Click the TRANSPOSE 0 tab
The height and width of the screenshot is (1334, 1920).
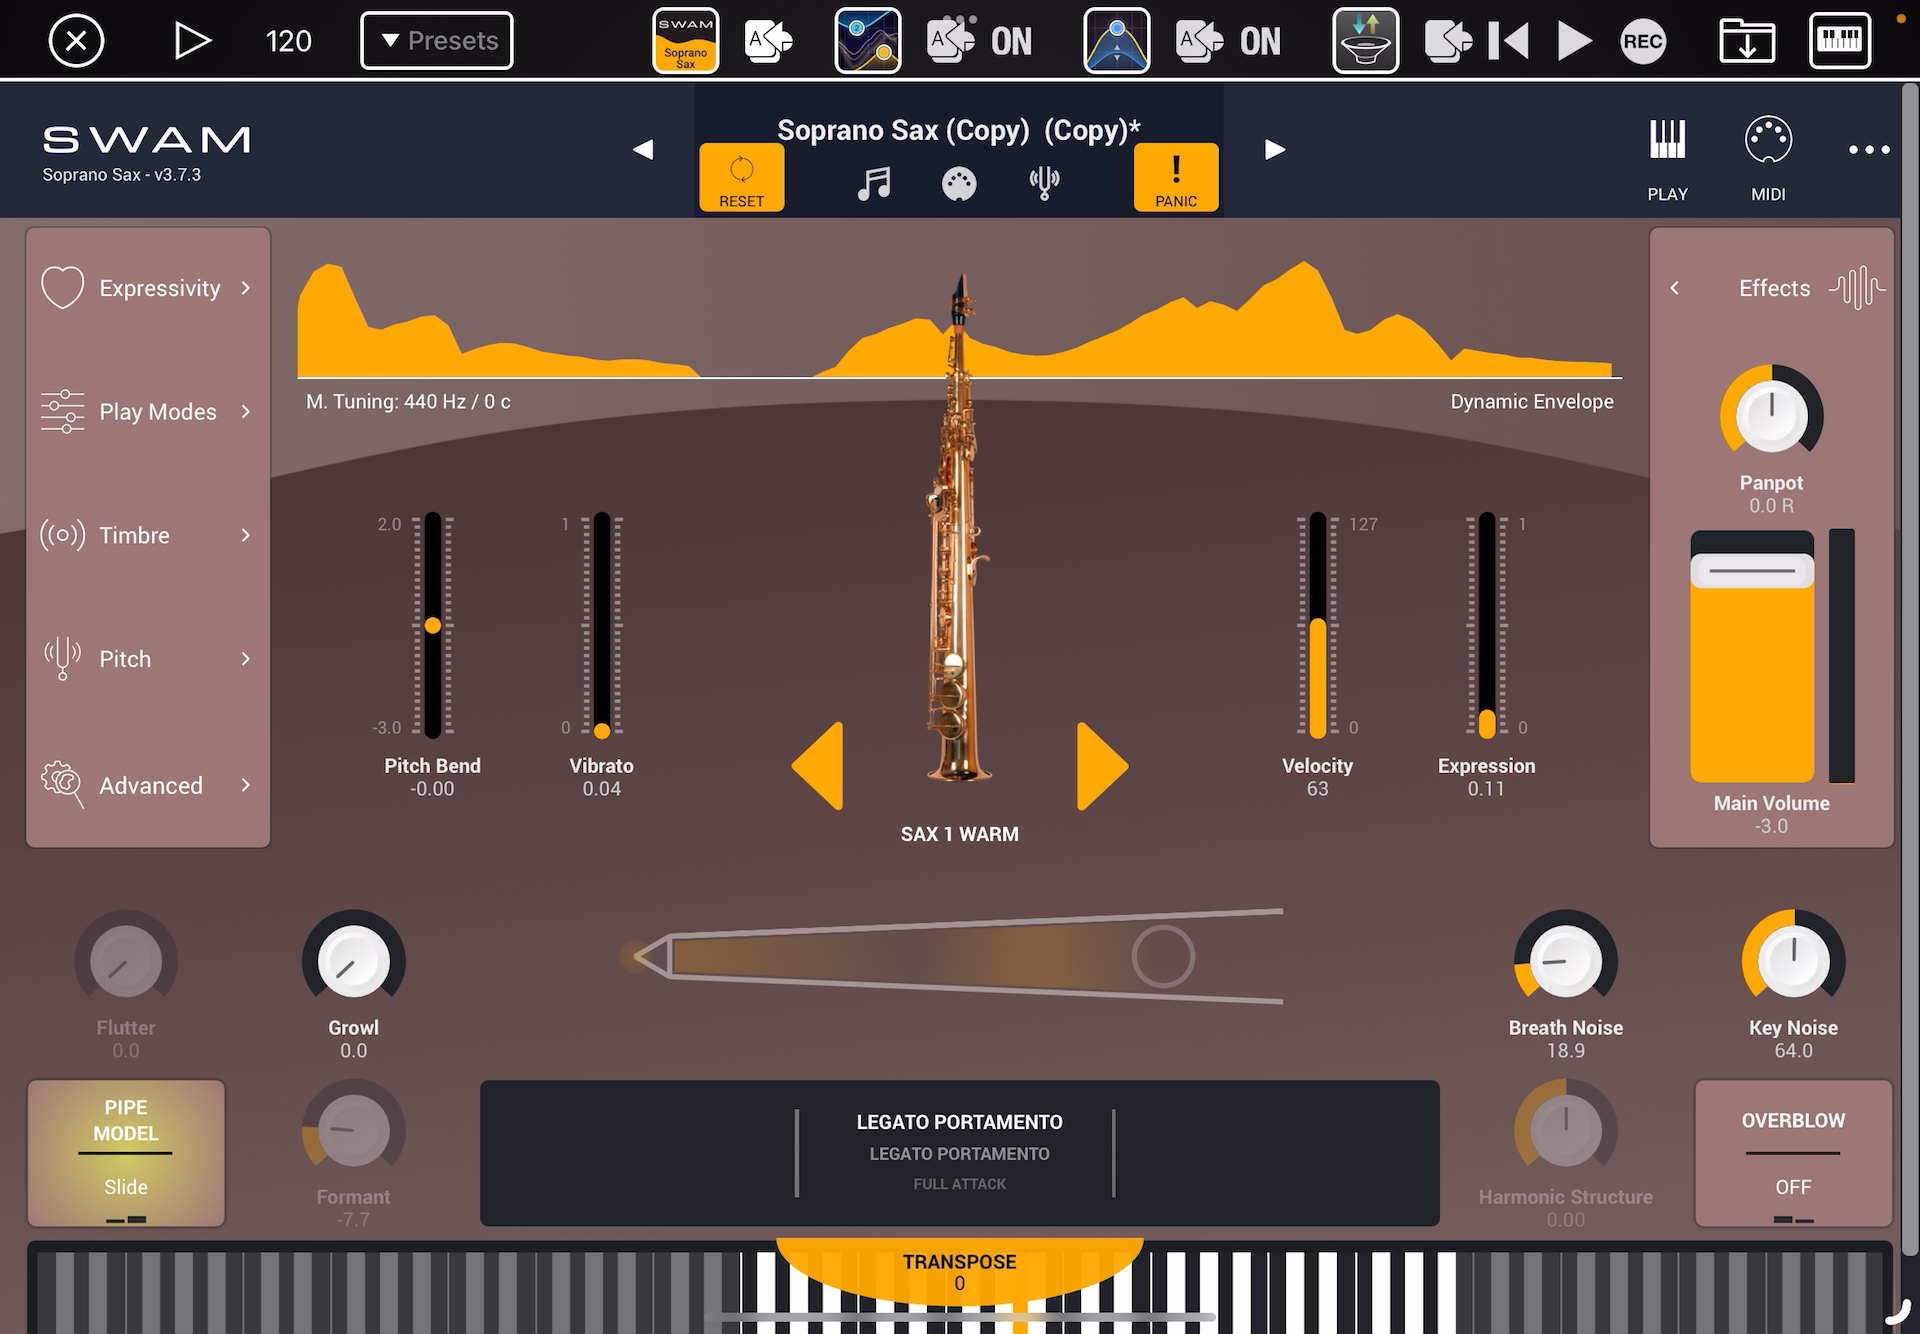click(x=959, y=1271)
